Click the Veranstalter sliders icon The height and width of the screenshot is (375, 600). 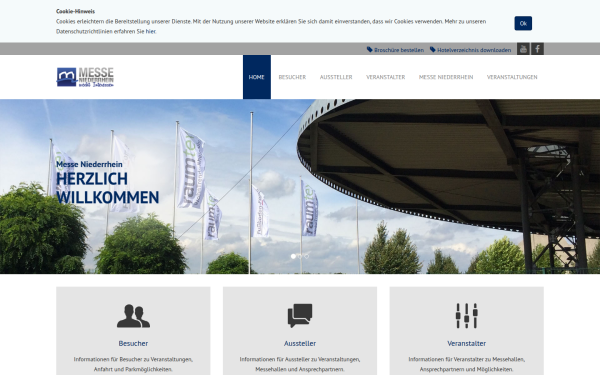point(466,316)
